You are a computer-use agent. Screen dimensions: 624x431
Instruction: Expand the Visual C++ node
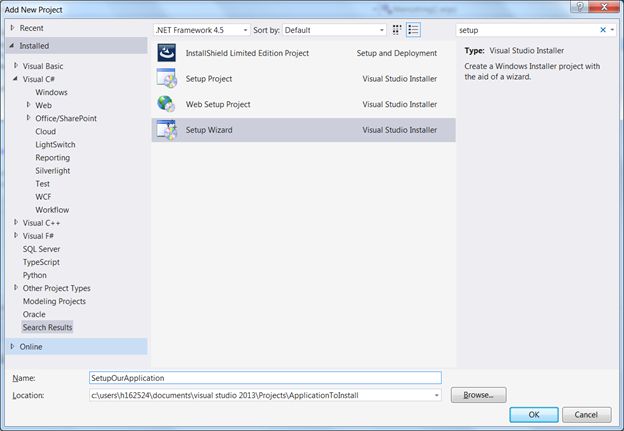[x=16, y=222]
